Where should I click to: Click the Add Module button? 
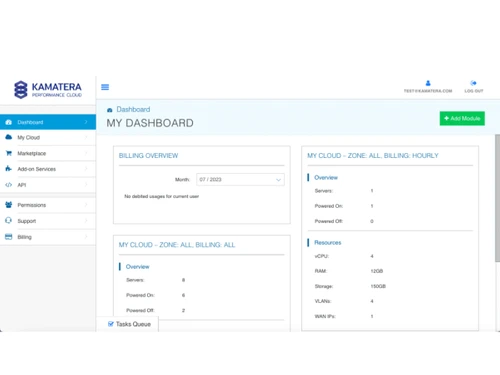click(x=462, y=118)
